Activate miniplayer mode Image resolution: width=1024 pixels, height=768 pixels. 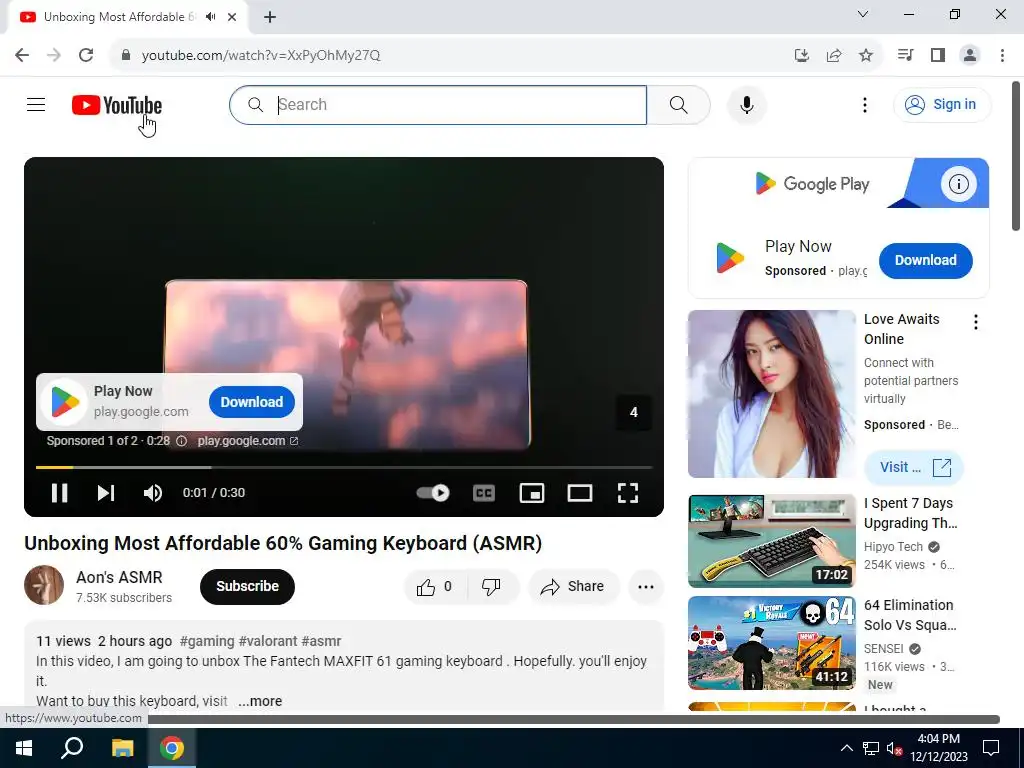pos(532,493)
